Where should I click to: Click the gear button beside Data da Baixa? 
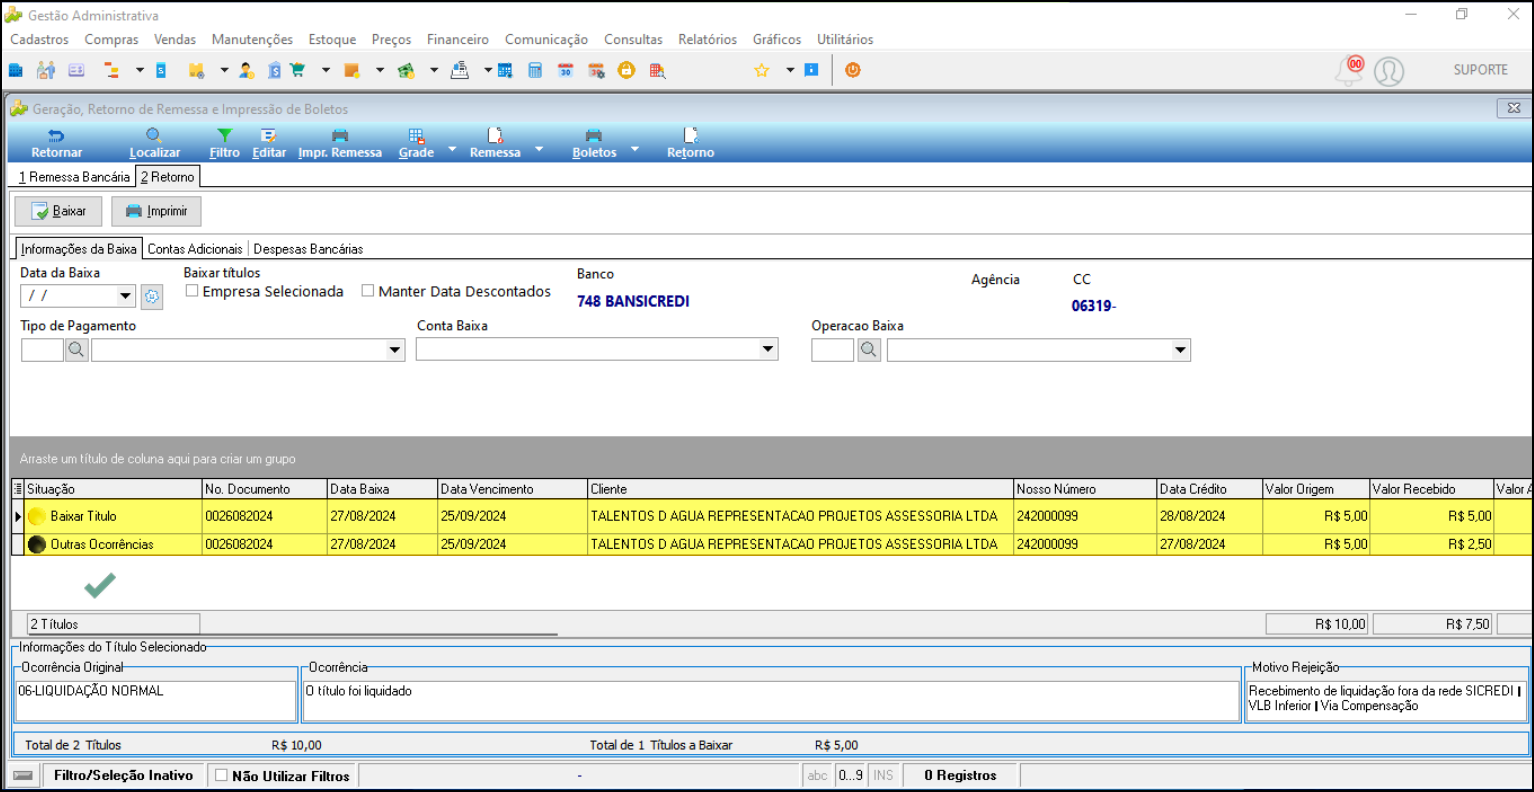click(x=152, y=296)
